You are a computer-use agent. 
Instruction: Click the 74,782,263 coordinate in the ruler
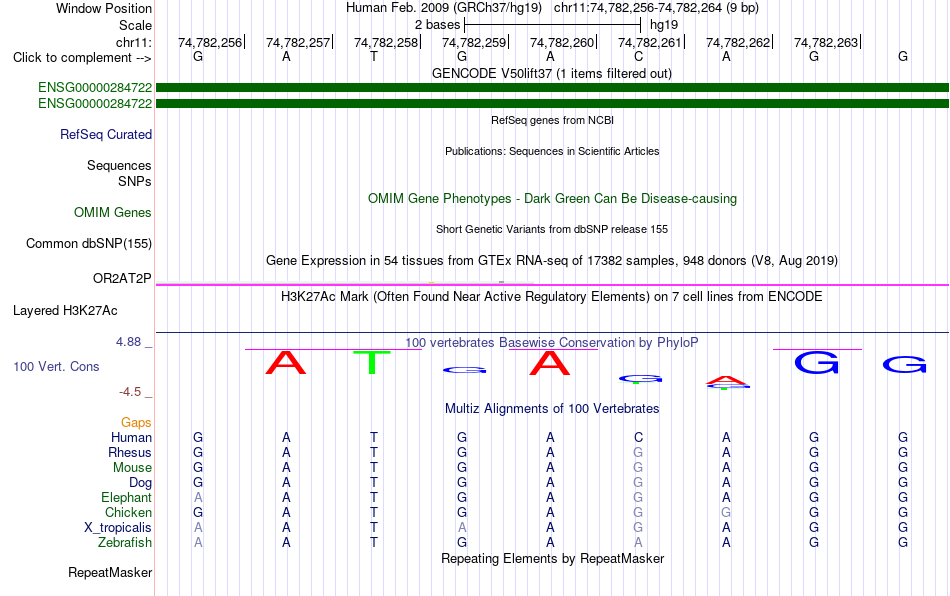pos(826,42)
